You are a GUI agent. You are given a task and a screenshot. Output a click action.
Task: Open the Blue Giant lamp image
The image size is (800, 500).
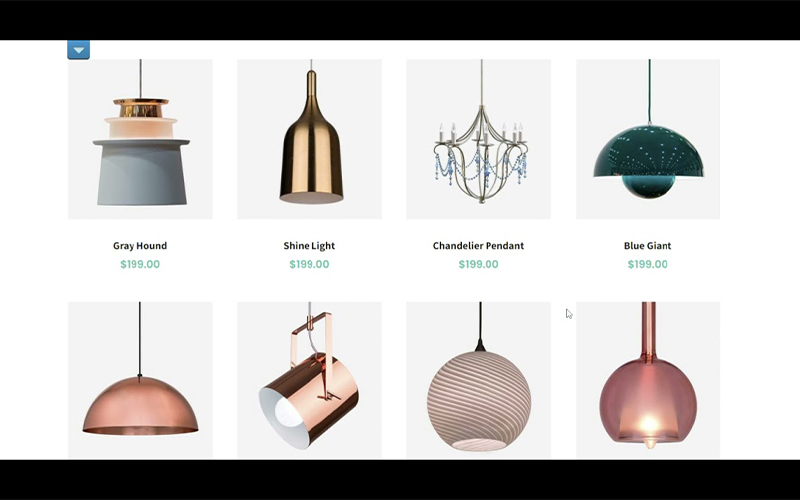[648, 139]
